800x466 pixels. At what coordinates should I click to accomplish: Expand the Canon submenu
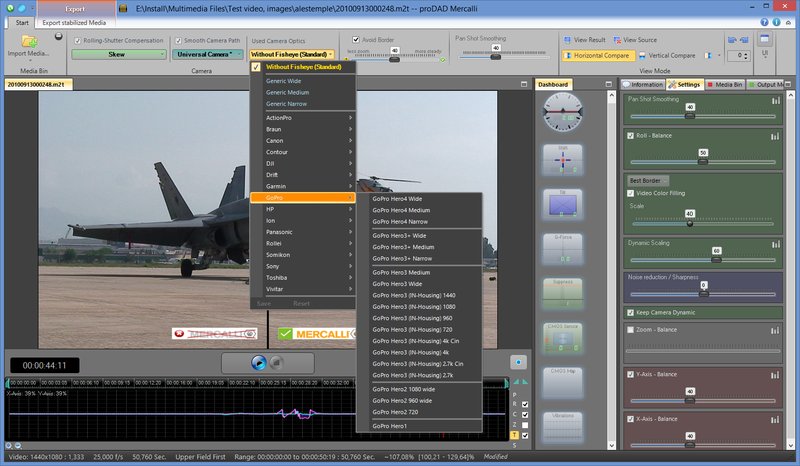click(303, 141)
